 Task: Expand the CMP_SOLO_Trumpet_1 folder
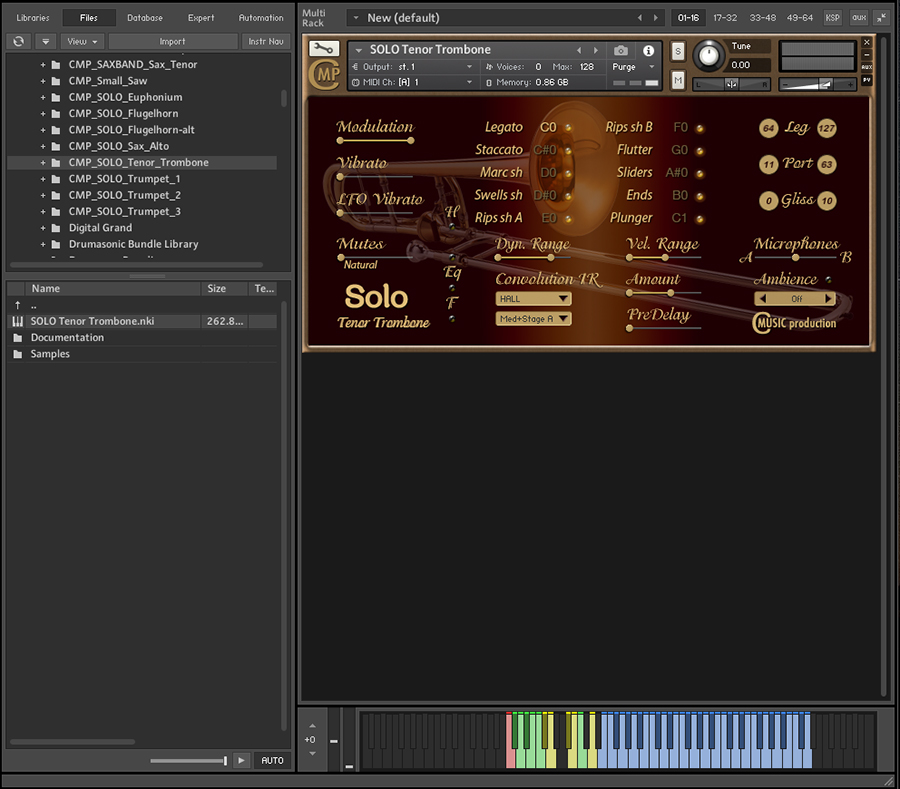(x=43, y=179)
